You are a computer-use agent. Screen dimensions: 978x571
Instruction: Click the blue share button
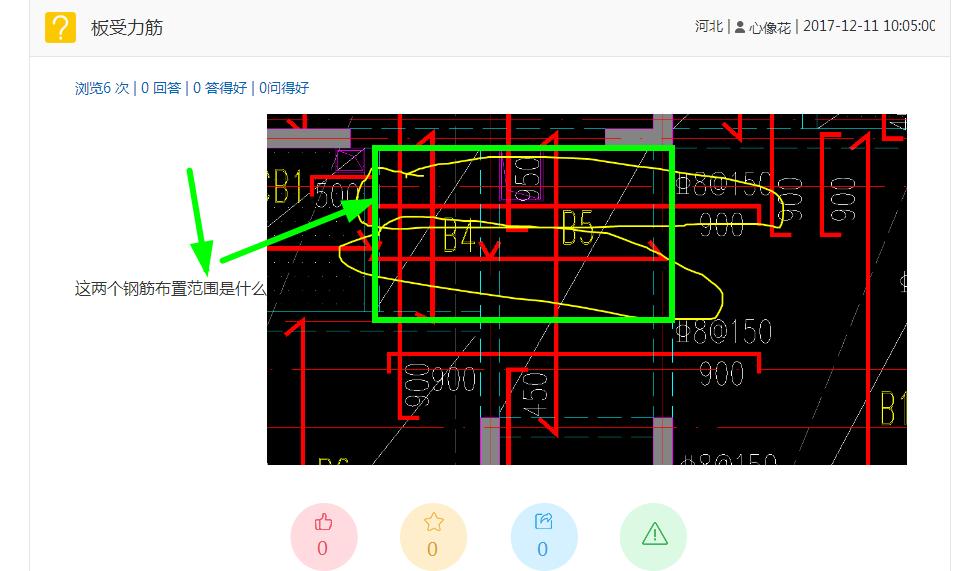(x=543, y=537)
